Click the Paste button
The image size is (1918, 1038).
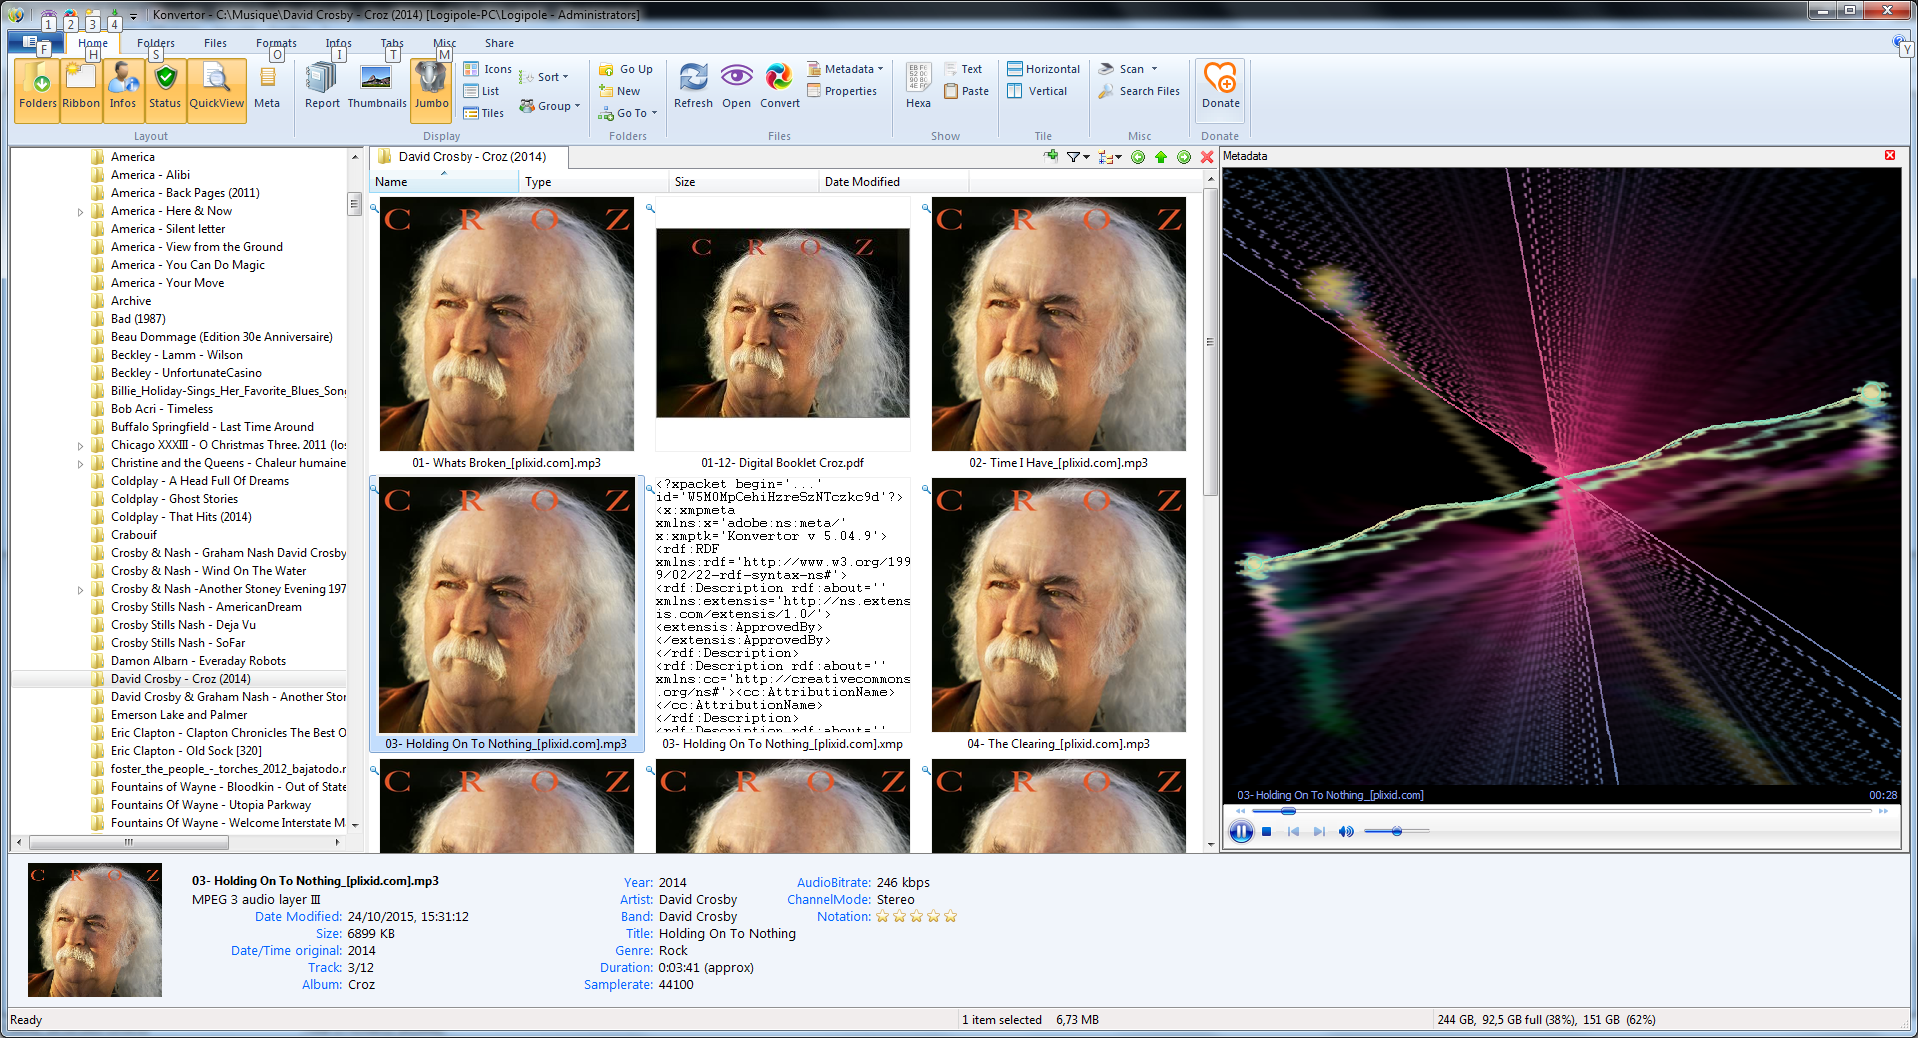[x=966, y=91]
